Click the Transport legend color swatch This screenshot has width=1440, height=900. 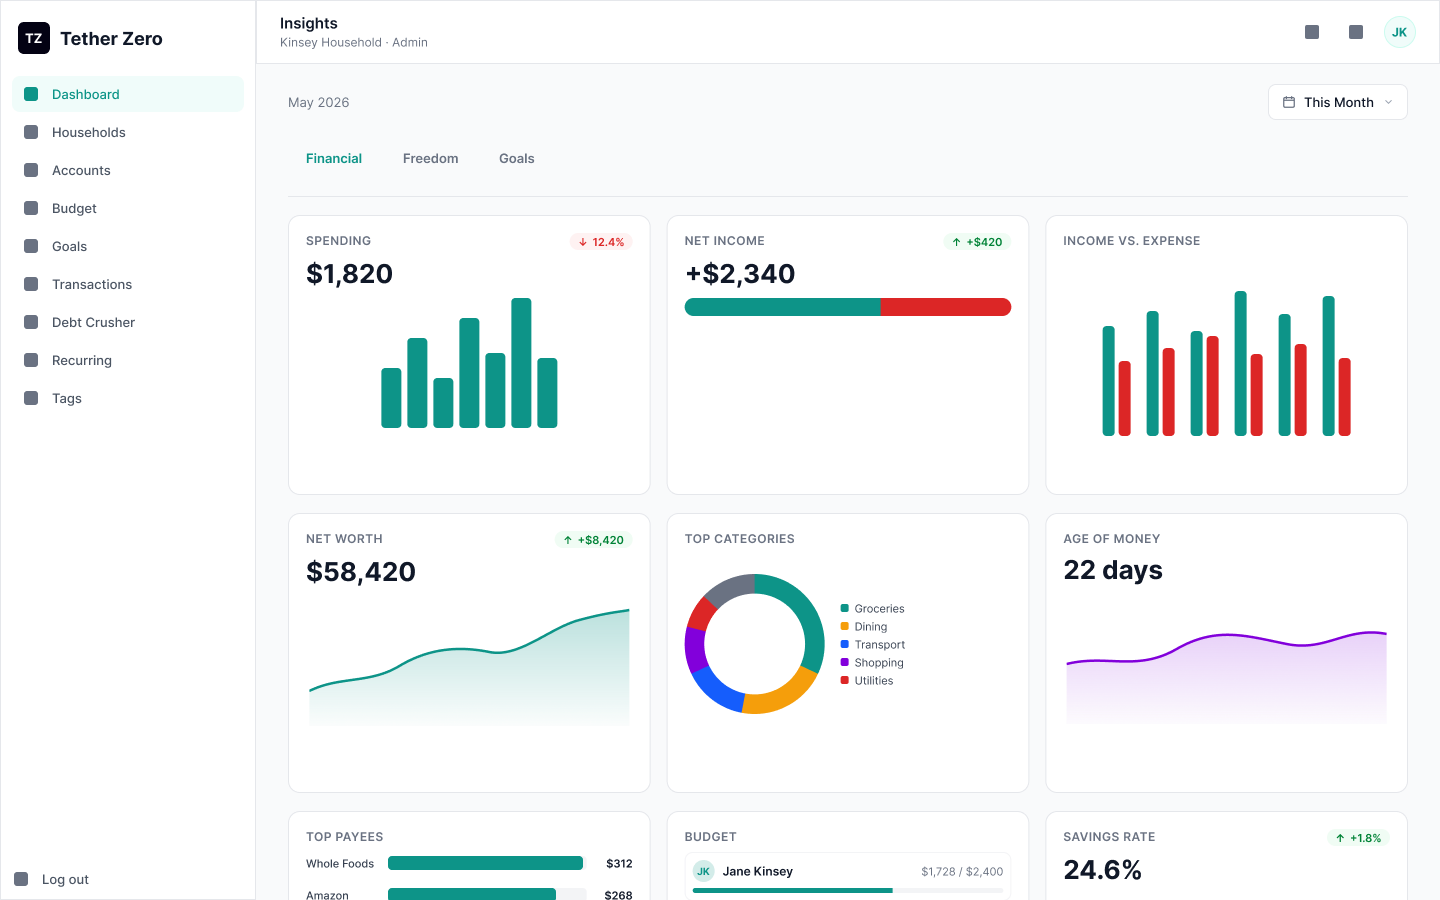tap(845, 644)
